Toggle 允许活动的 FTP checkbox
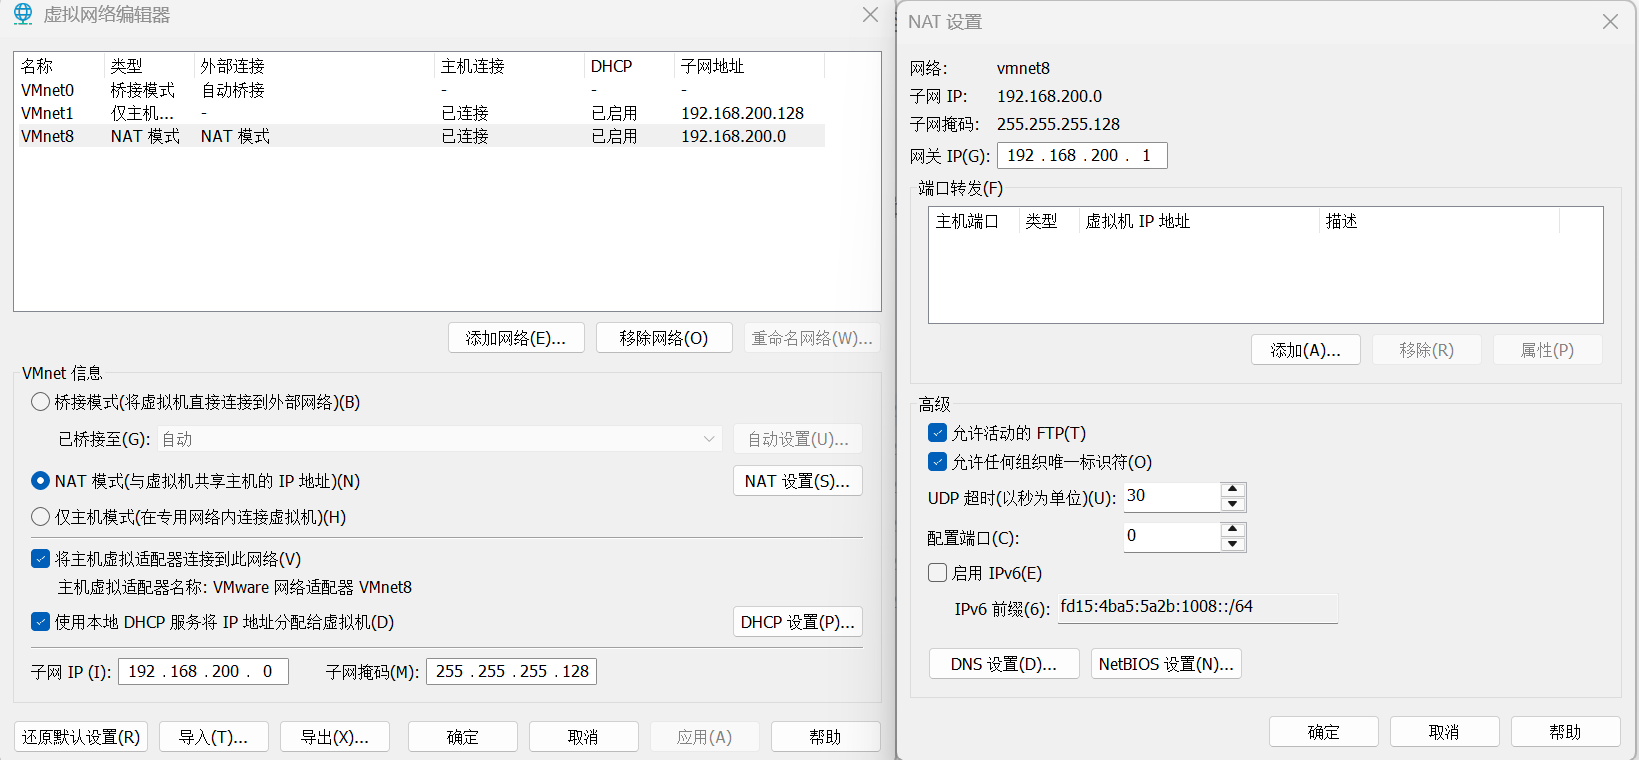This screenshot has width=1639, height=760. pos(937,433)
